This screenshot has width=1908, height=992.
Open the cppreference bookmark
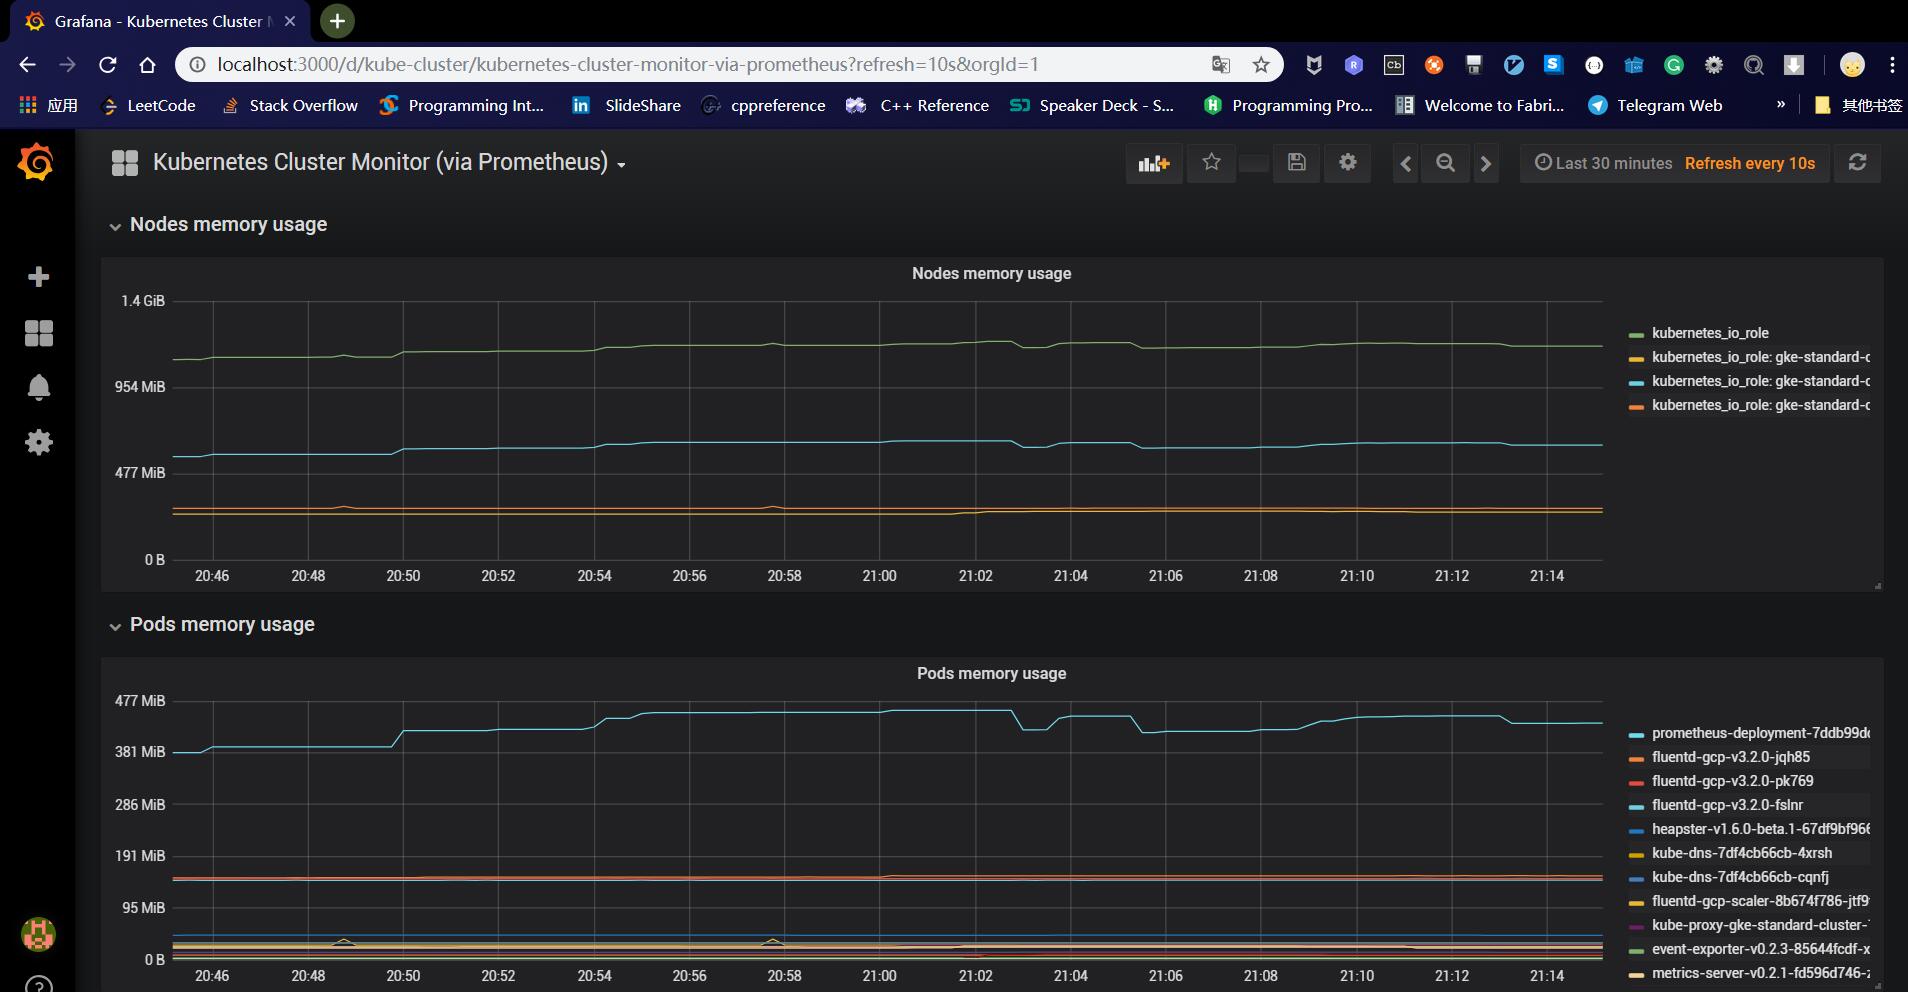pyautogui.click(x=764, y=105)
